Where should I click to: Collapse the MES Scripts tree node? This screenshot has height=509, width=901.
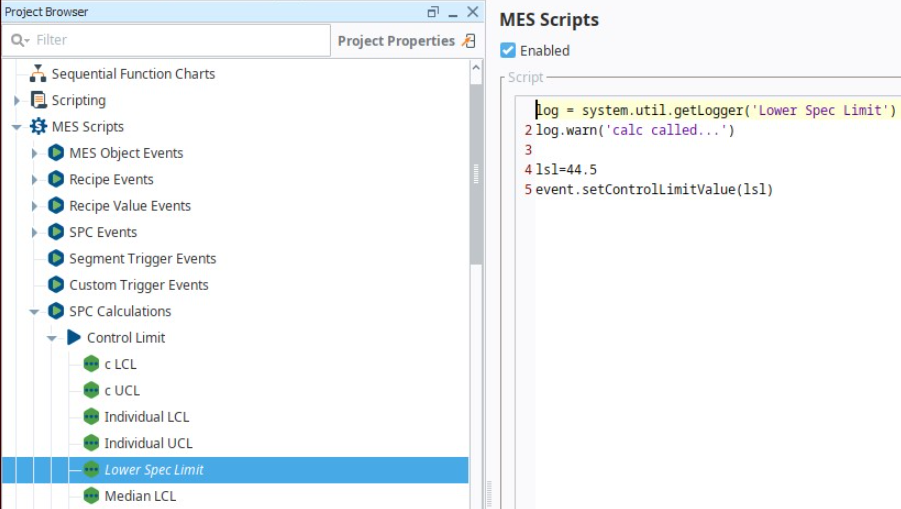click(x=17, y=127)
